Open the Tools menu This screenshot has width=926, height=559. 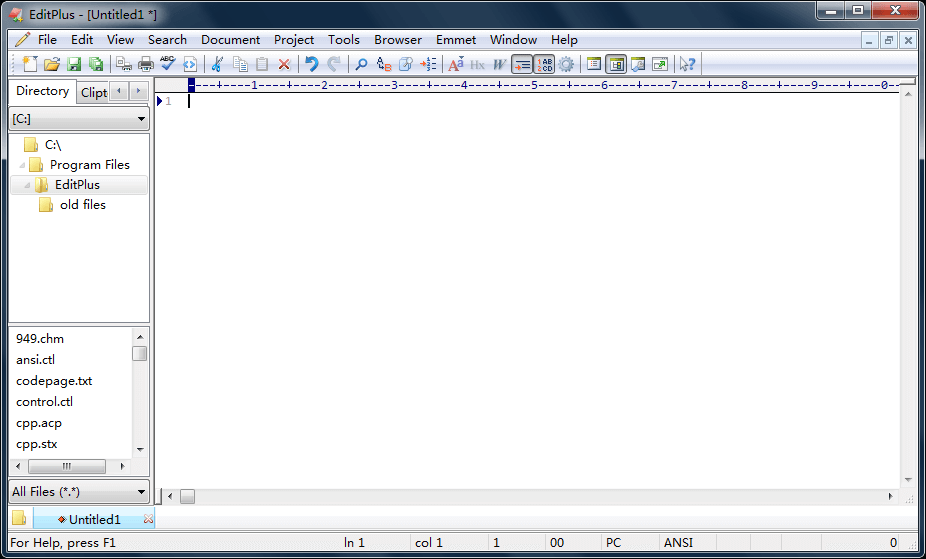click(344, 40)
